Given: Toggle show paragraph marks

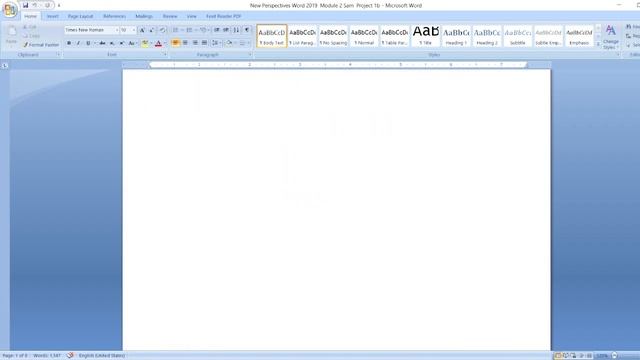Looking at the screenshot, I should (x=247, y=30).
